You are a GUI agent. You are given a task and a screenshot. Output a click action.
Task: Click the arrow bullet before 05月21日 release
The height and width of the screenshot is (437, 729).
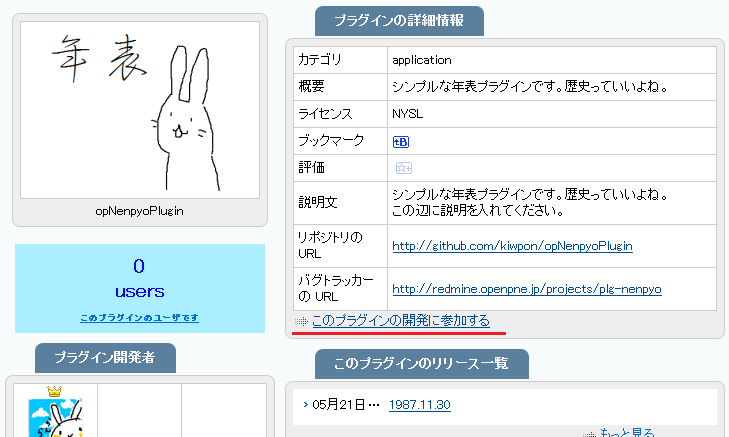tap(306, 405)
